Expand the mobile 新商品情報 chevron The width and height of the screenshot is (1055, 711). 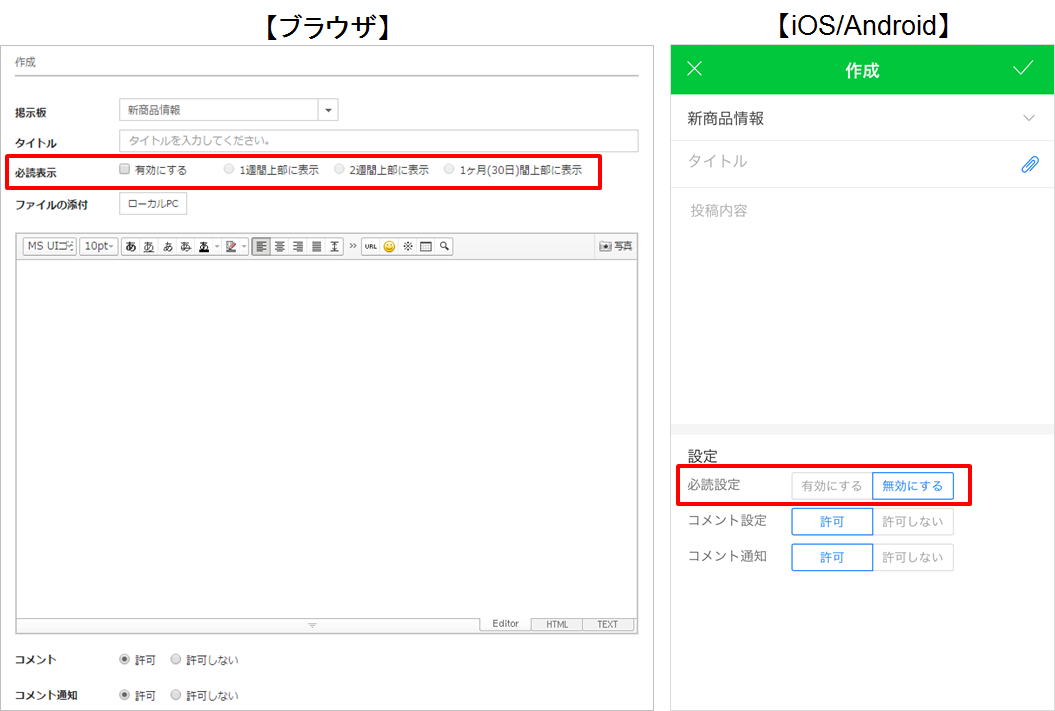pos(1029,118)
